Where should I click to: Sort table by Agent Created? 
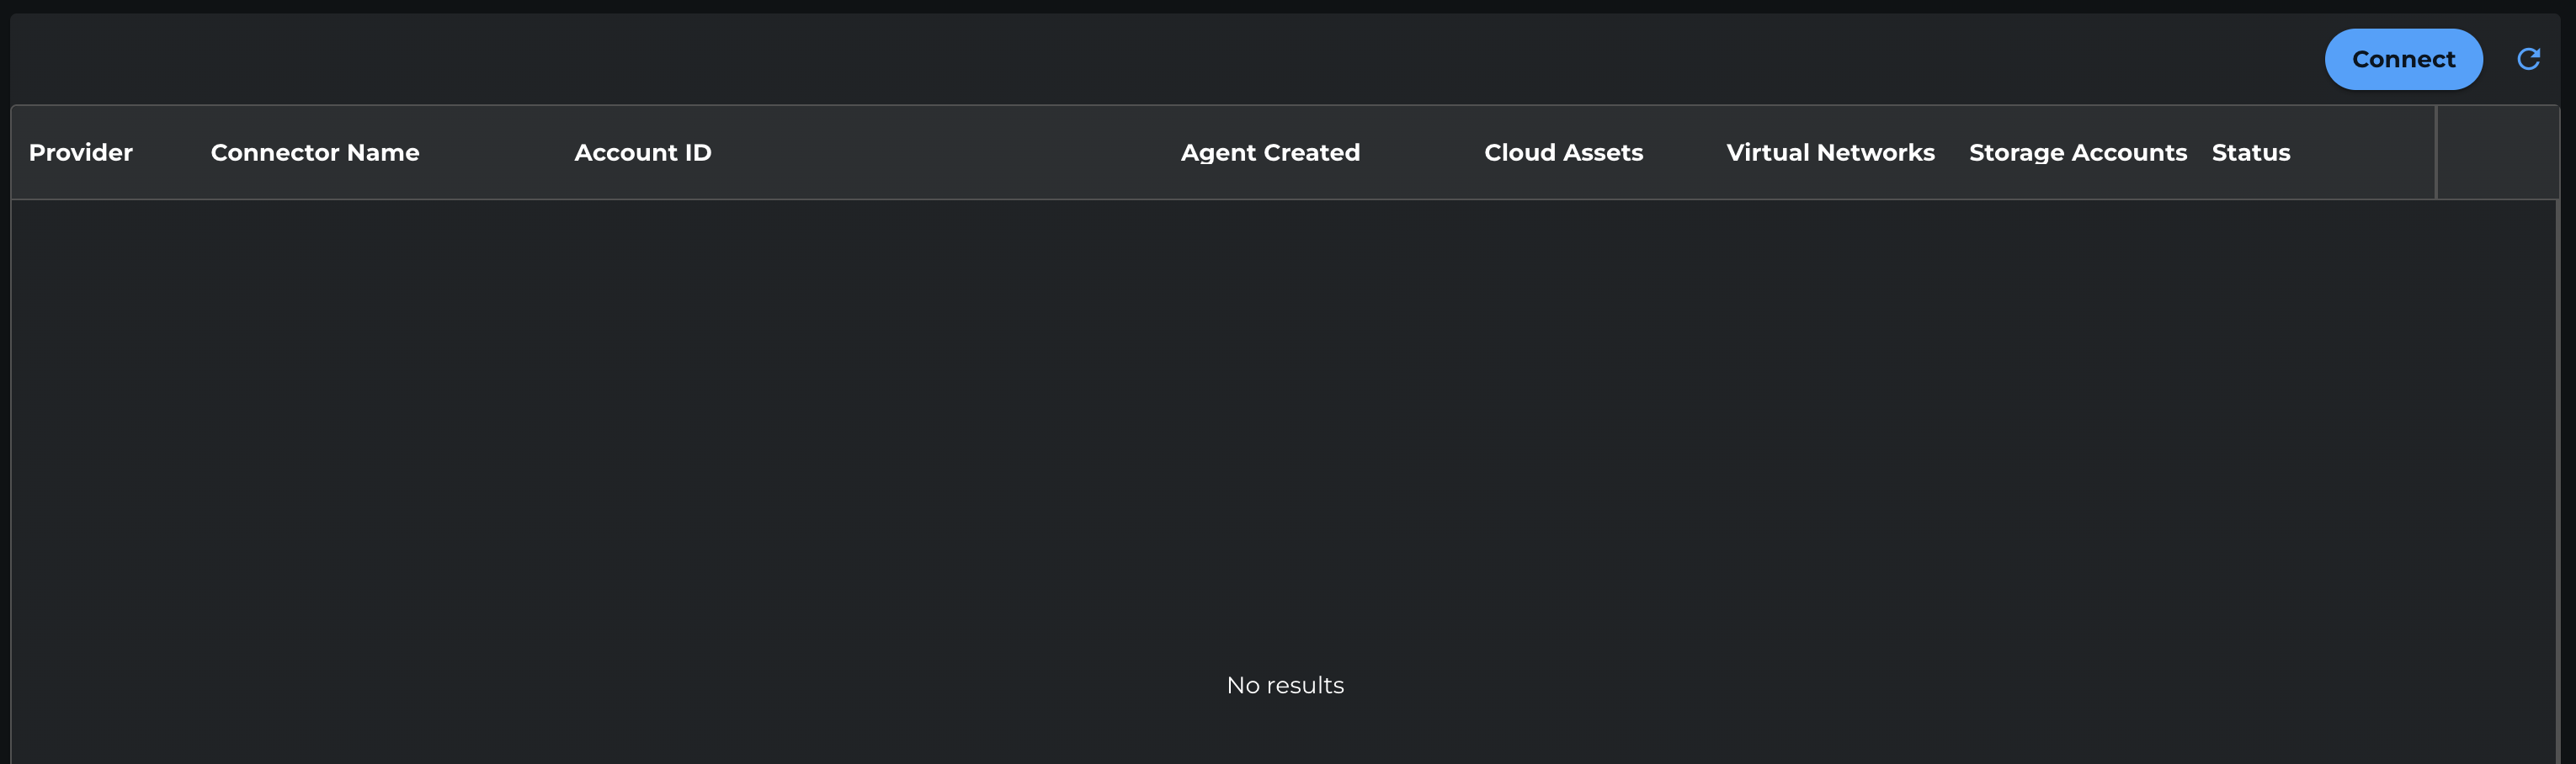[x=1270, y=153]
